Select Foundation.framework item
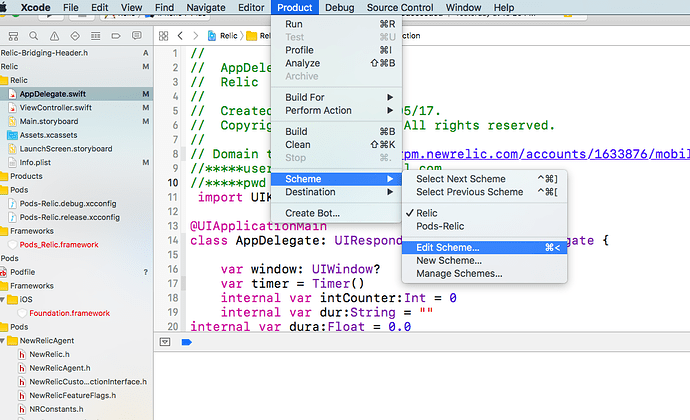This screenshot has width=690, height=420. pos(70,313)
